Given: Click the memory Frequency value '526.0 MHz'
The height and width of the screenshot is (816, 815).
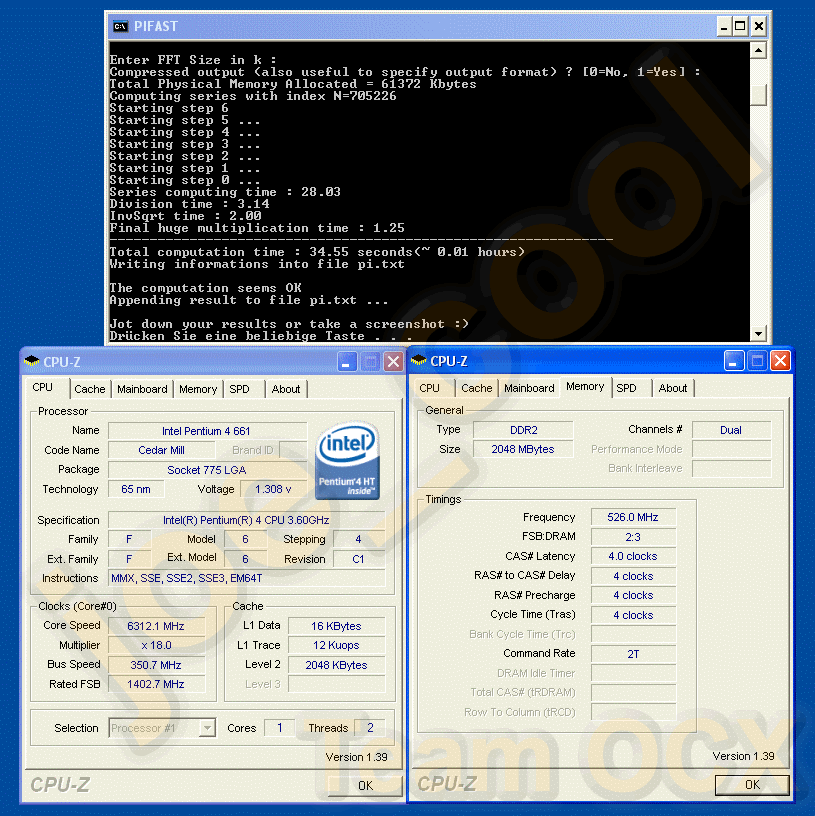Looking at the screenshot, I should click(x=633, y=517).
